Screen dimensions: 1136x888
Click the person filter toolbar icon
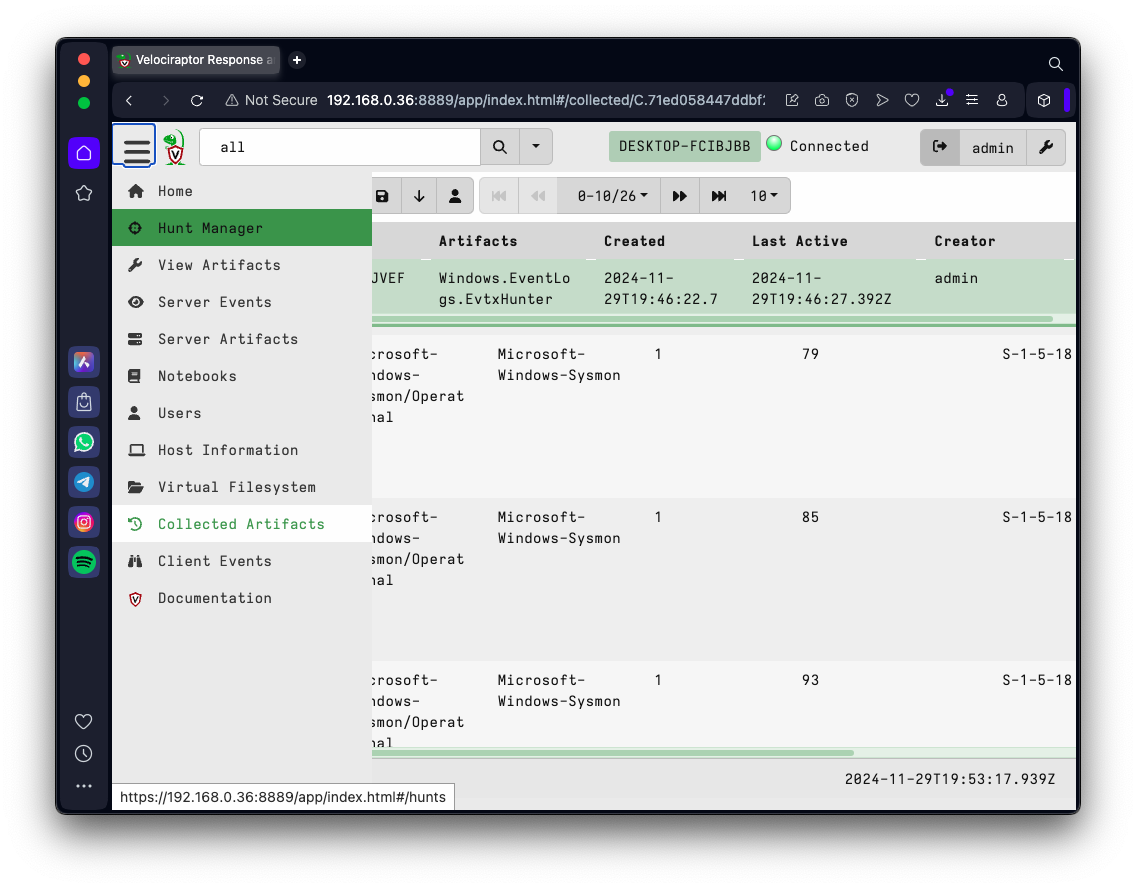455,196
